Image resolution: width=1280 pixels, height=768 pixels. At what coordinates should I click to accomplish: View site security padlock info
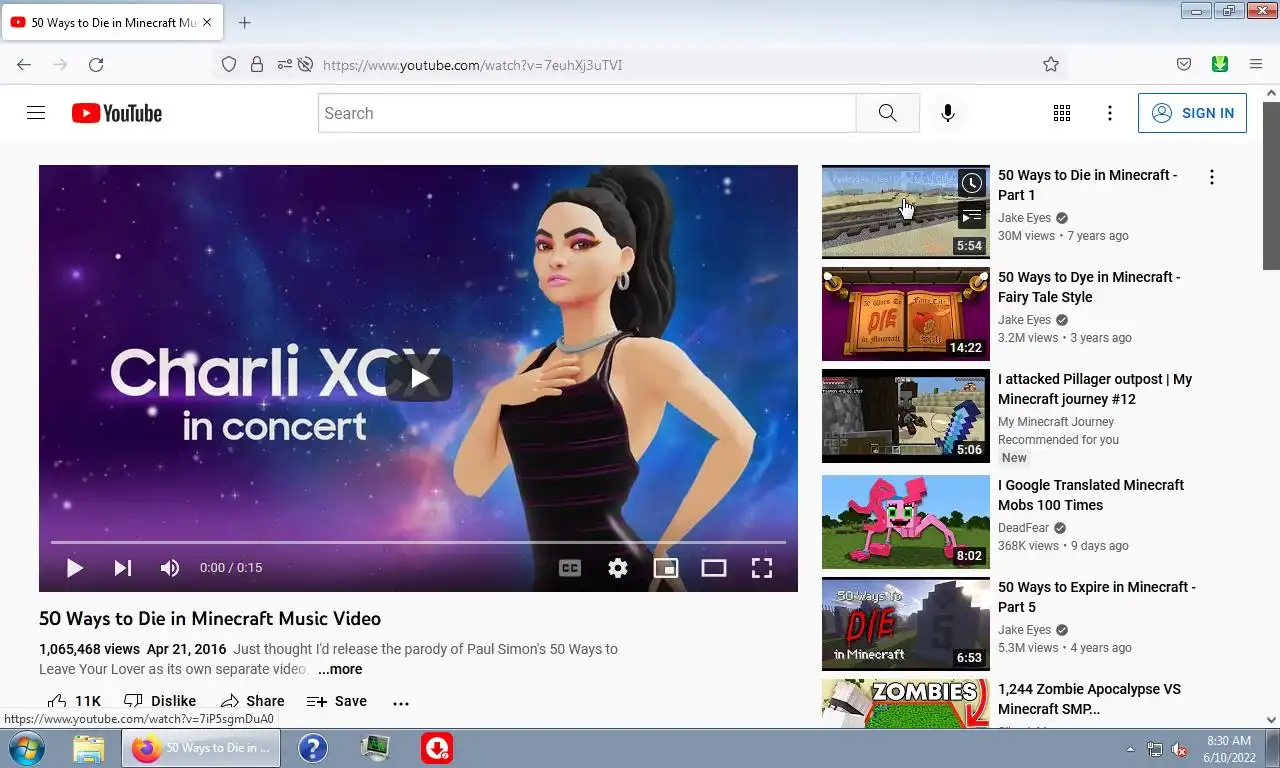tap(257, 65)
